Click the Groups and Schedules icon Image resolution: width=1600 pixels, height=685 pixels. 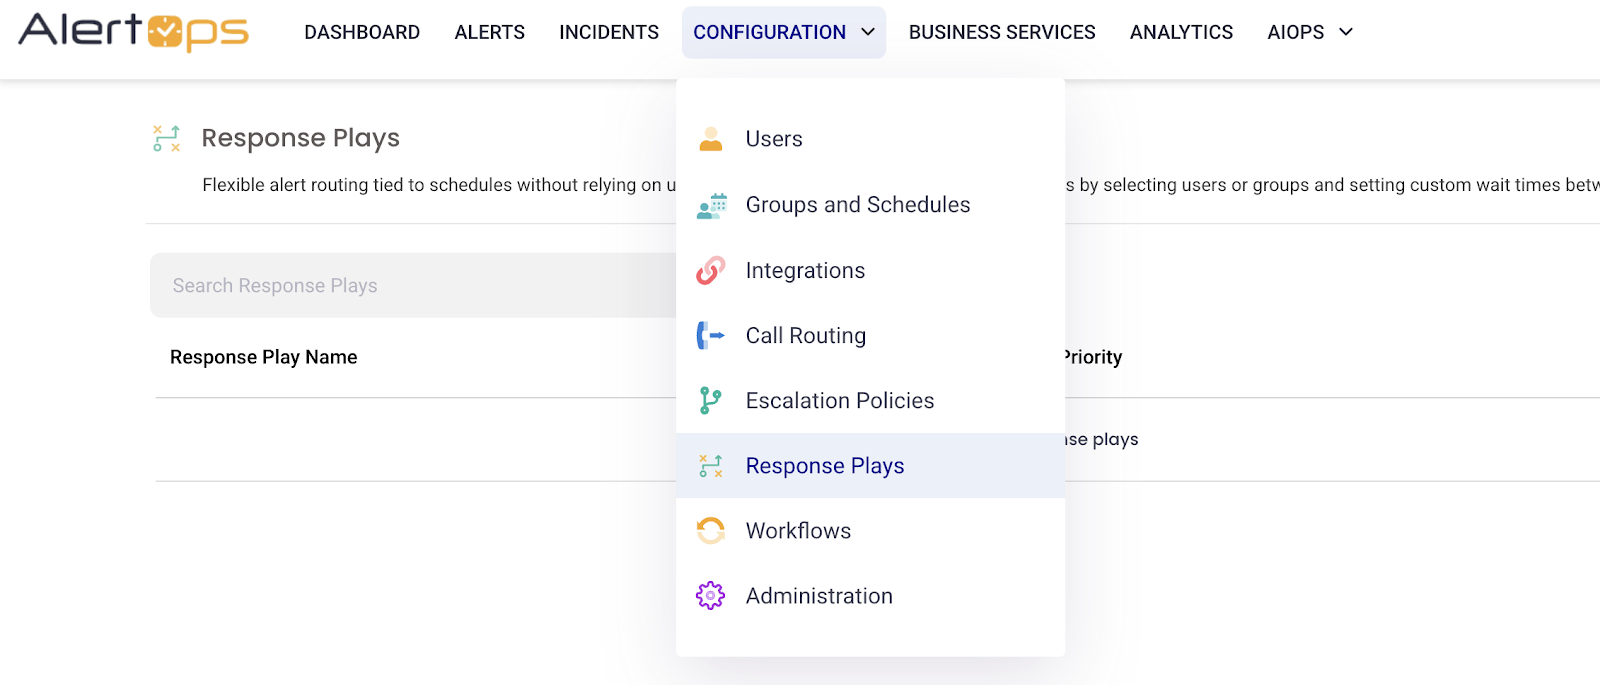711,205
